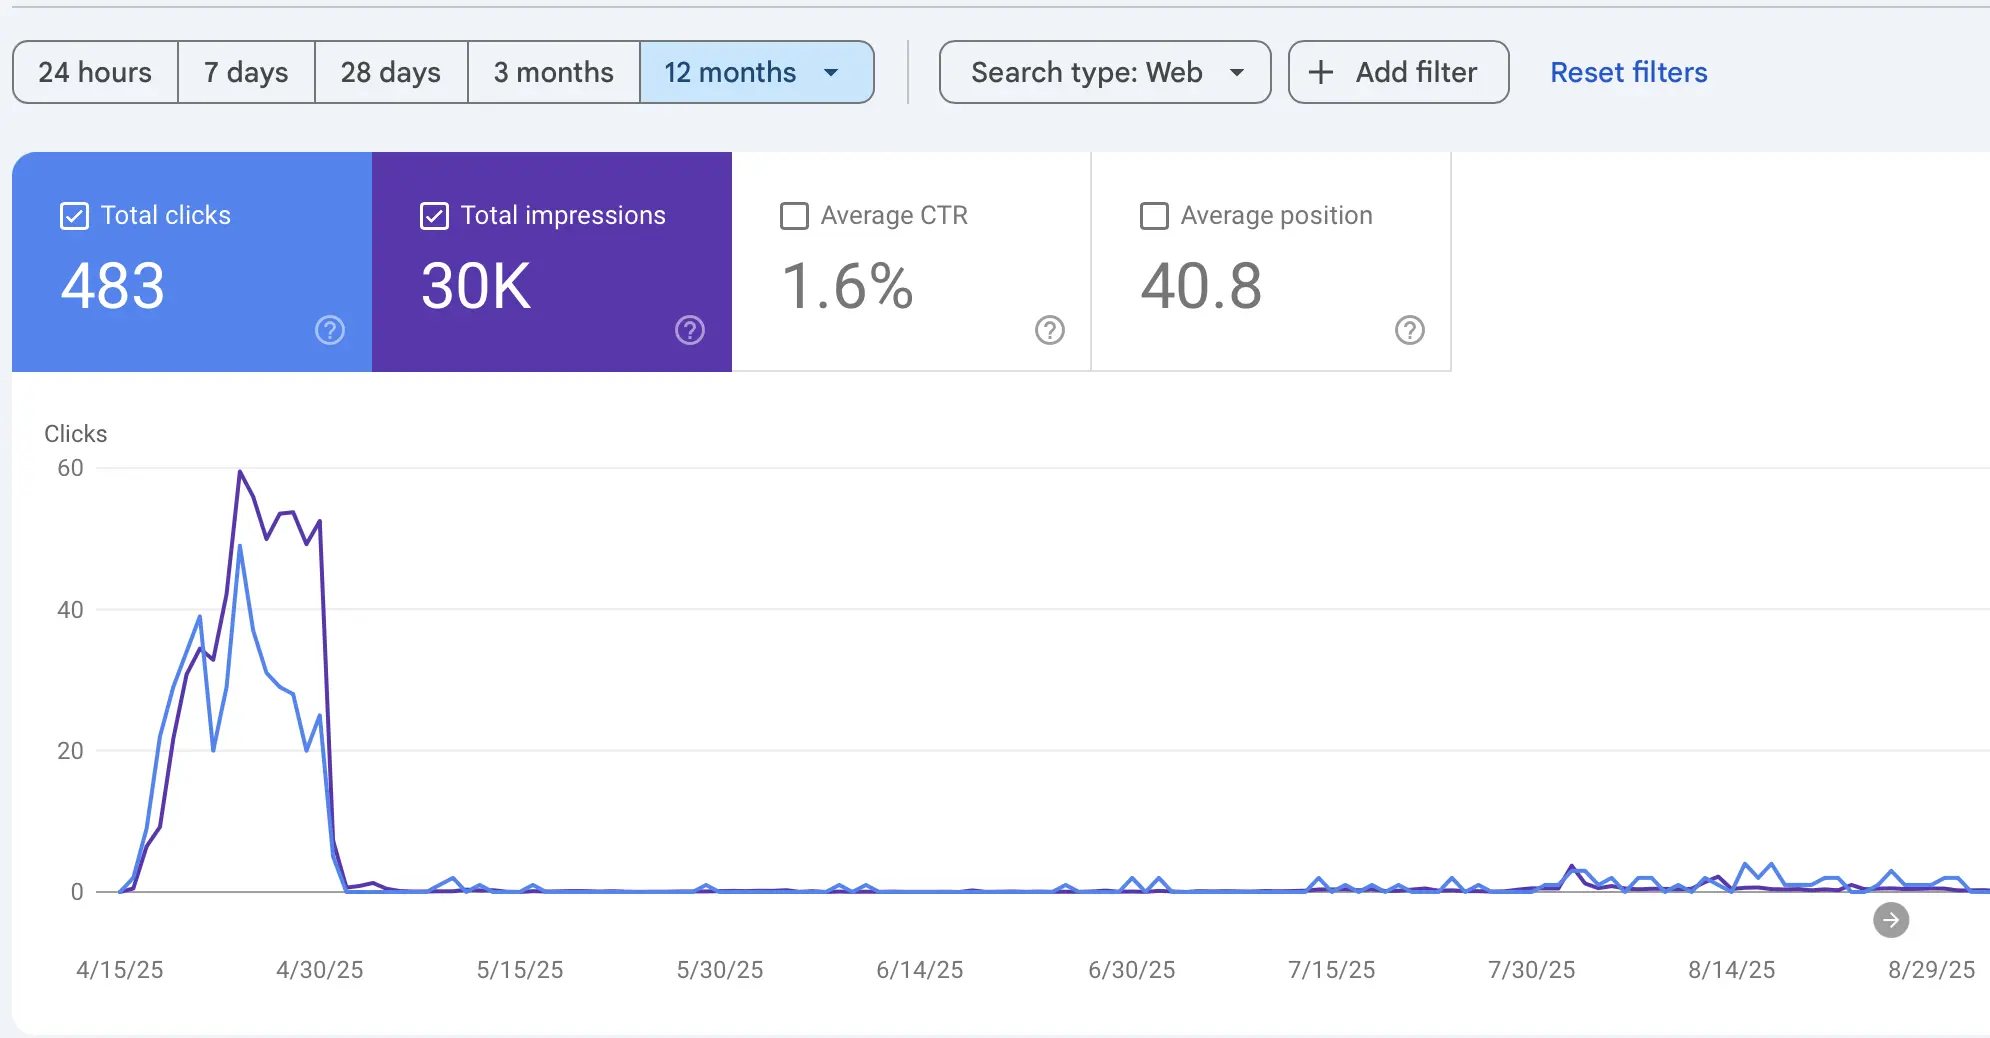Click the impressions peak on the chart
Screen dimensions: 1990x1038
[240, 472]
